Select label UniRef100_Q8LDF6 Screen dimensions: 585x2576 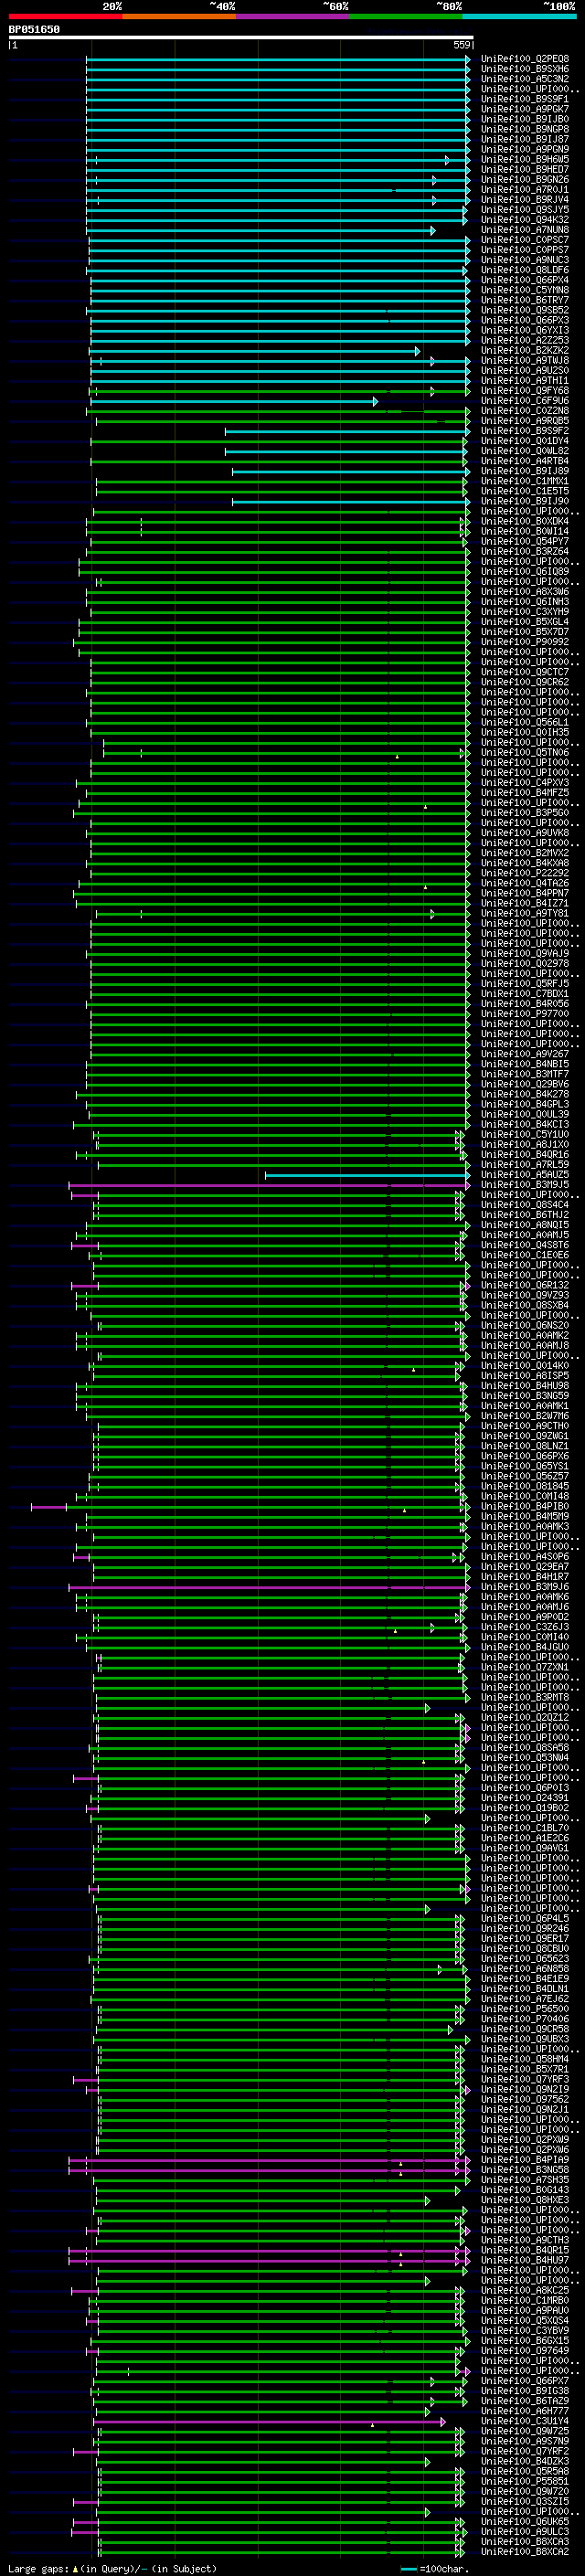[525, 270]
